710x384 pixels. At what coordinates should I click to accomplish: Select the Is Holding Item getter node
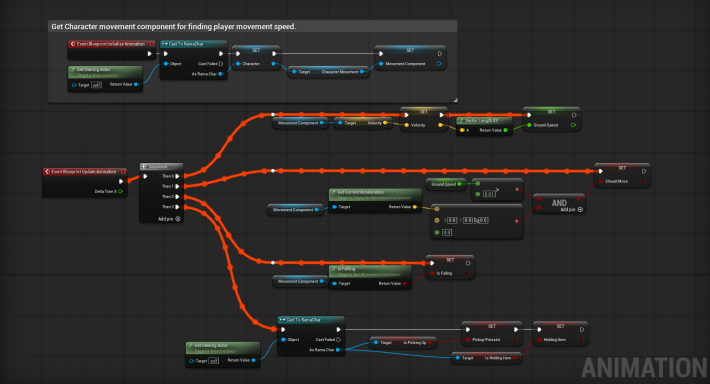pyautogui.click(x=486, y=358)
